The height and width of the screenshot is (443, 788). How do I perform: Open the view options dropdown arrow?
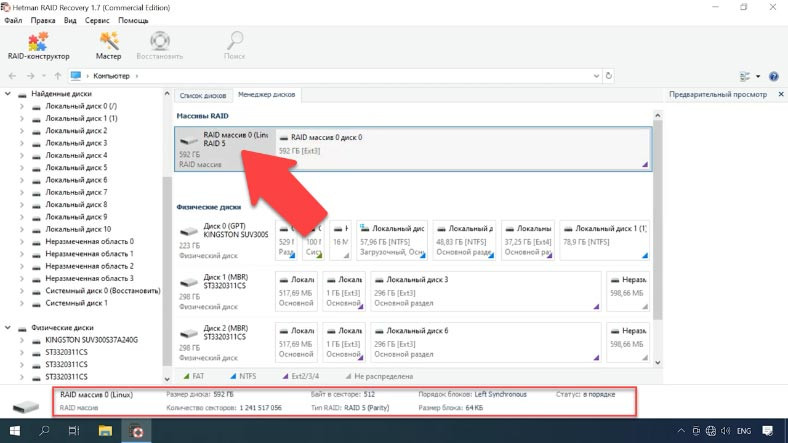coord(757,76)
